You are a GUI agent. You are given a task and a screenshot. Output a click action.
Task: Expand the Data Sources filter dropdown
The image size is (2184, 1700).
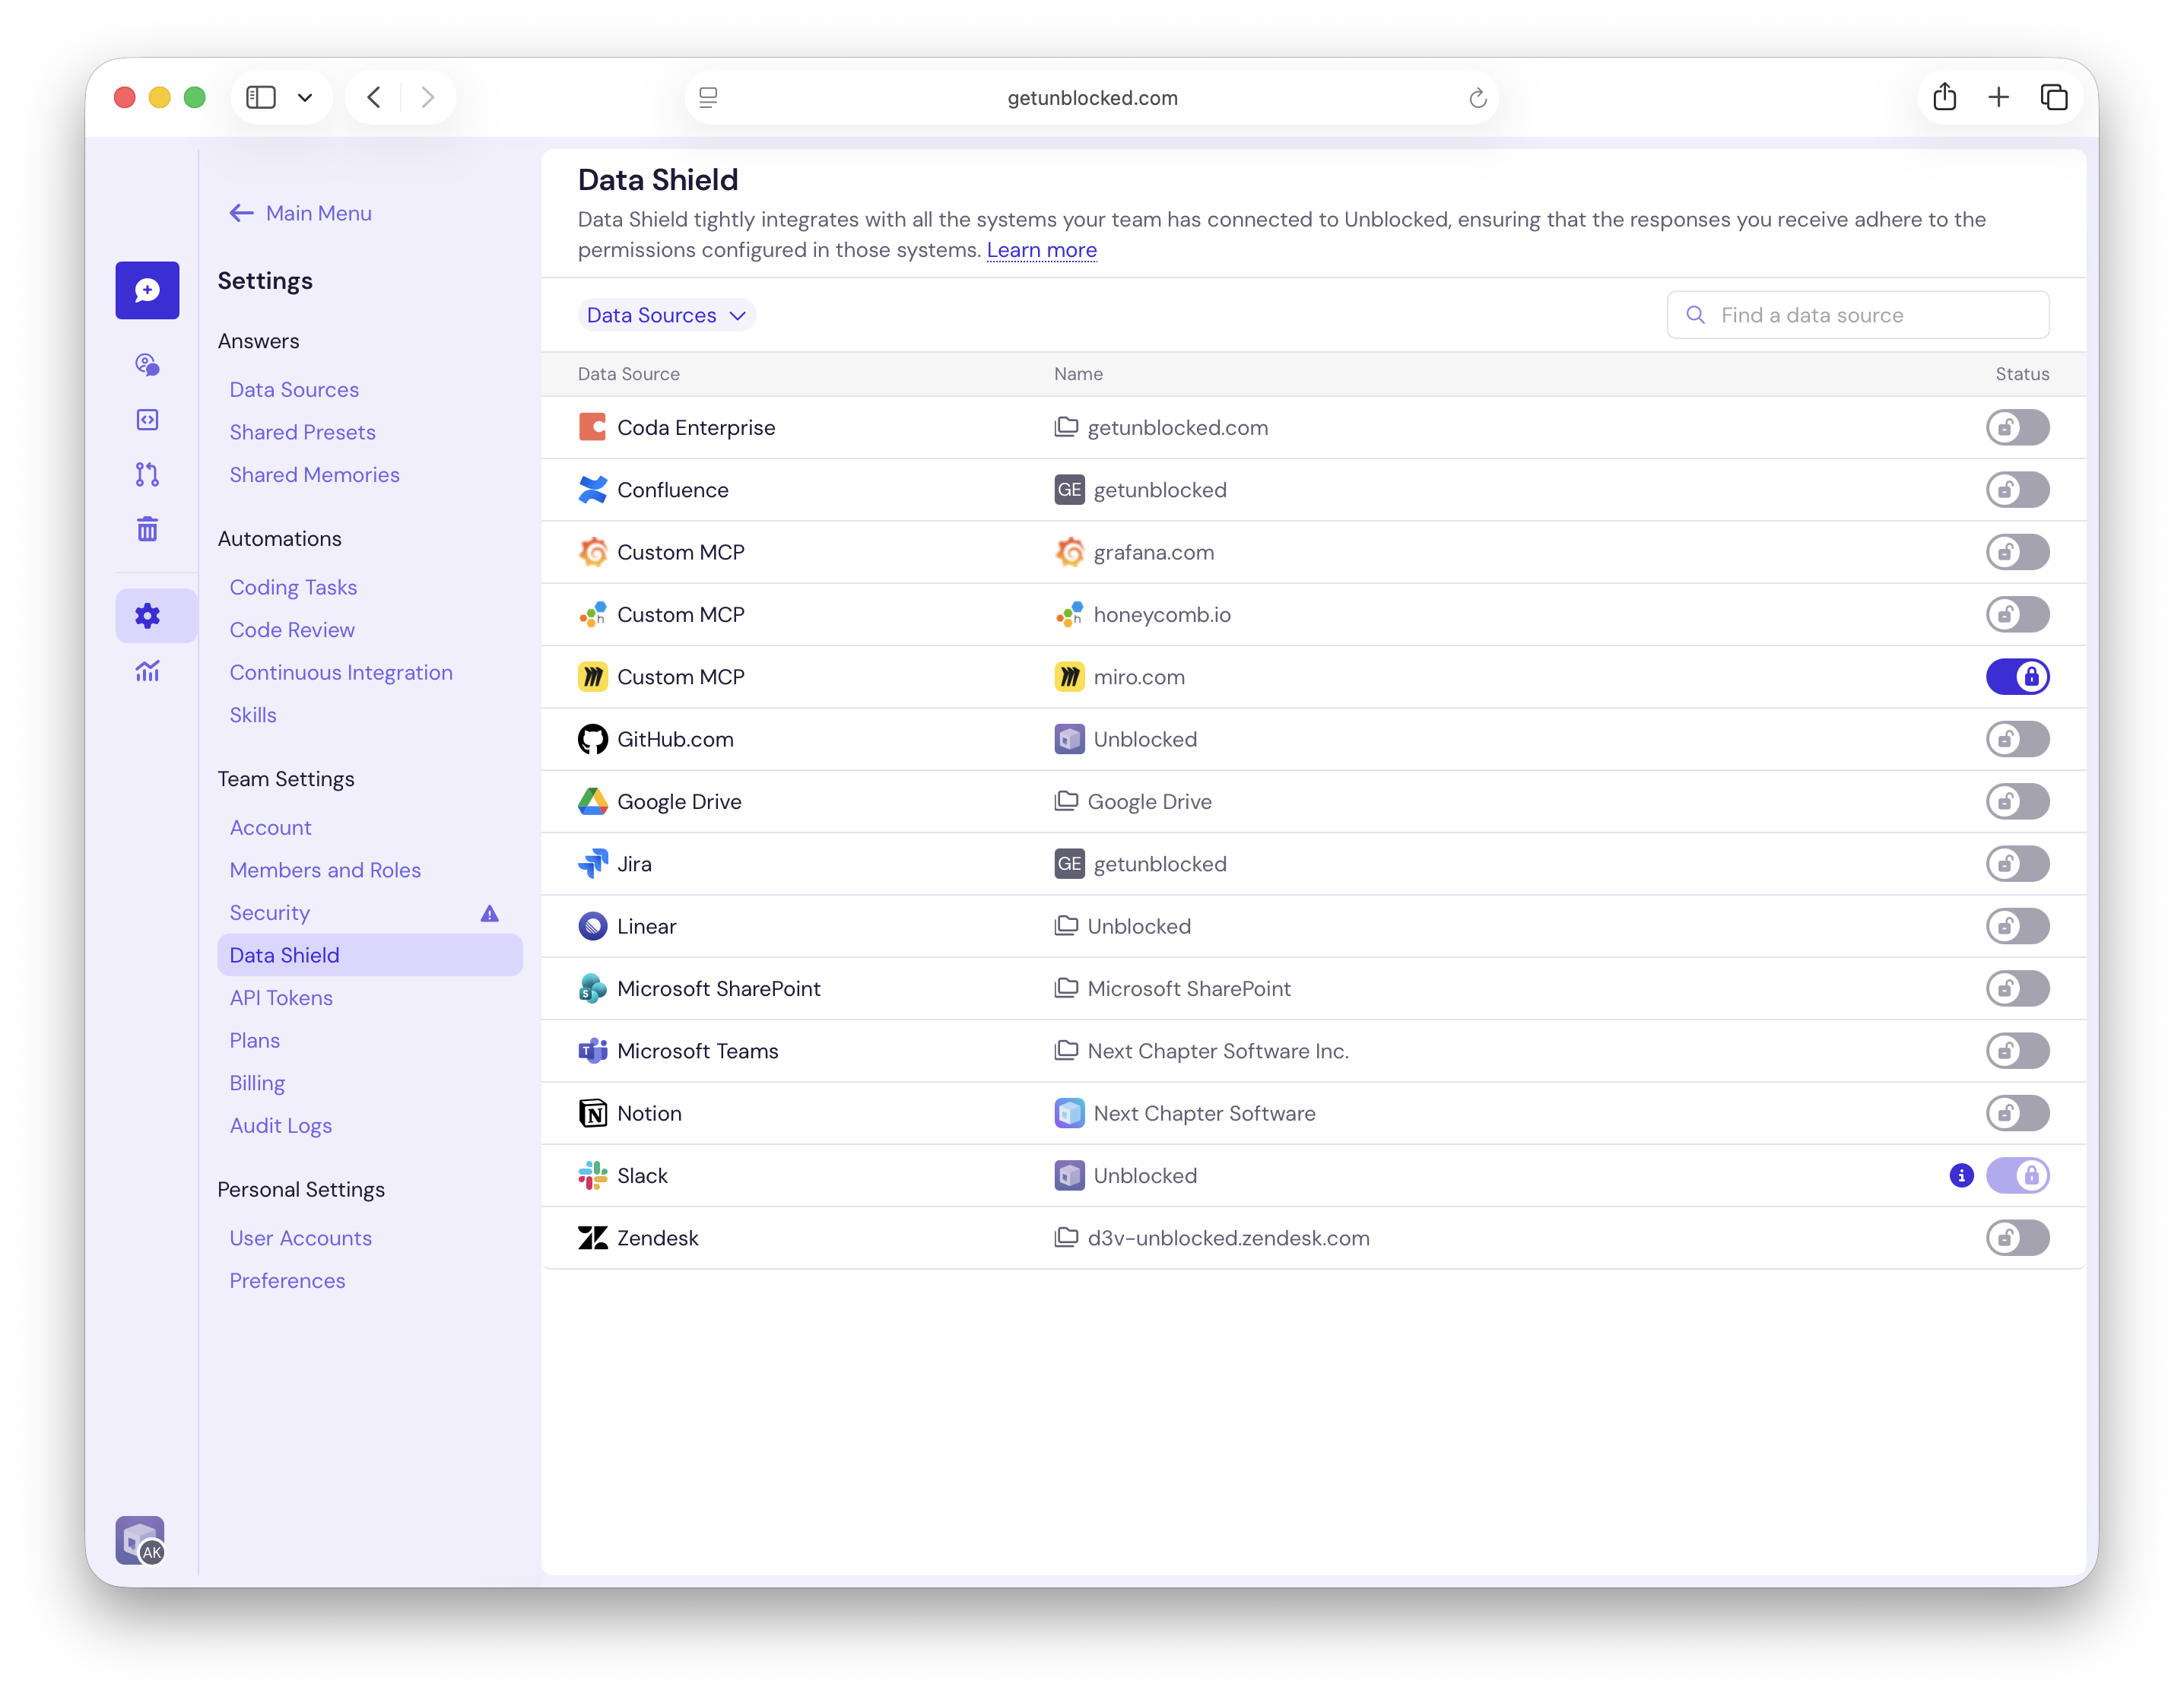(666, 315)
